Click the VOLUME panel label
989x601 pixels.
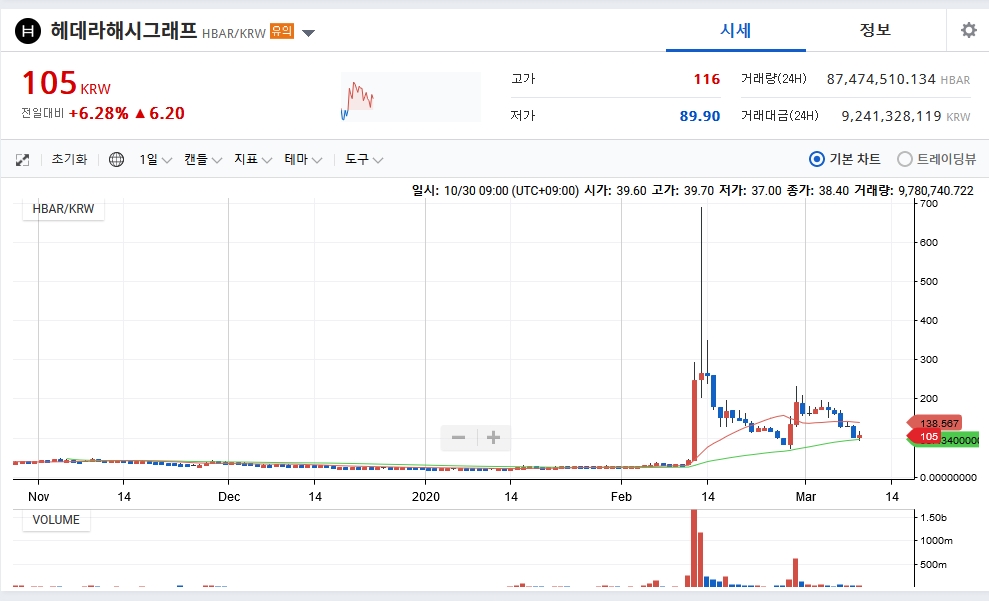pyautogui.click(x=56, y=520)
